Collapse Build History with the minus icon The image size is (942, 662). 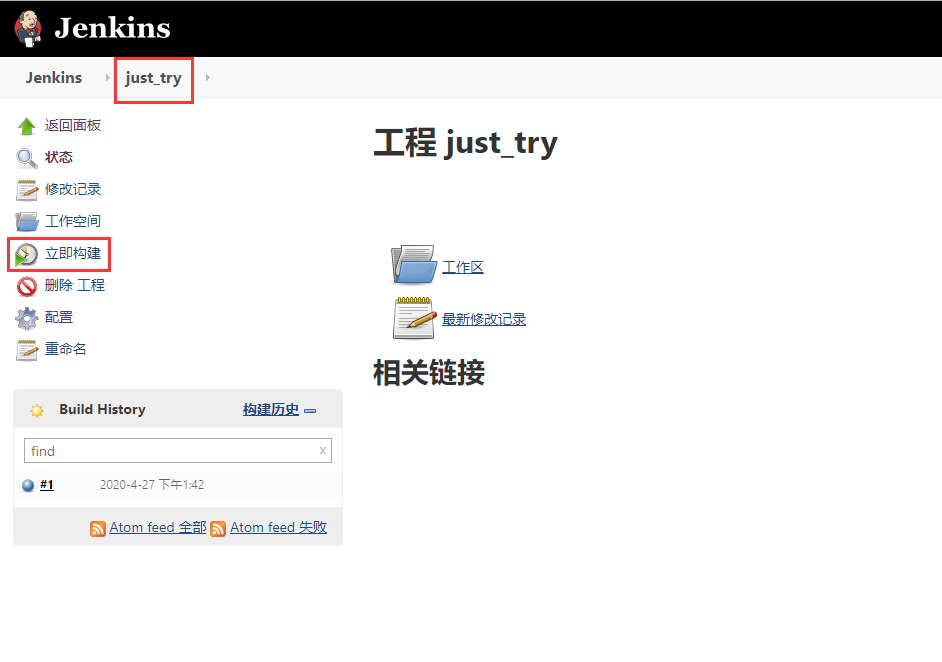coord(310,411)
